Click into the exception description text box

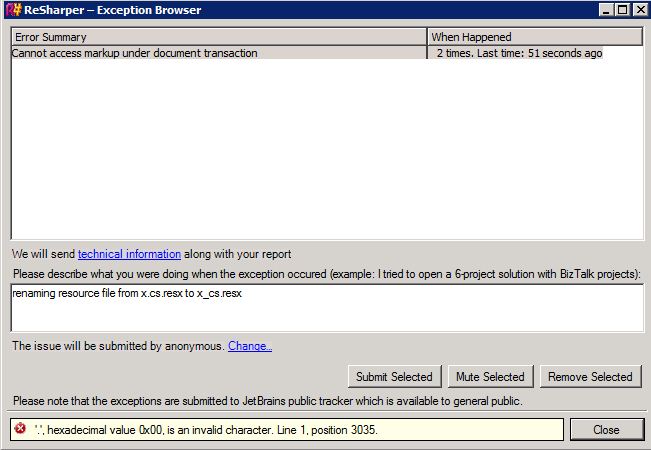pos(327,308)
